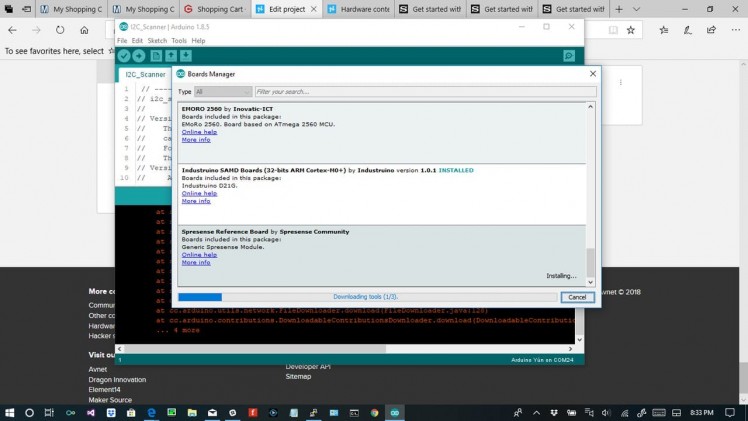Open Online help for Industruino SAMD Boards
748x421 pixels.
tap(199, 194)
